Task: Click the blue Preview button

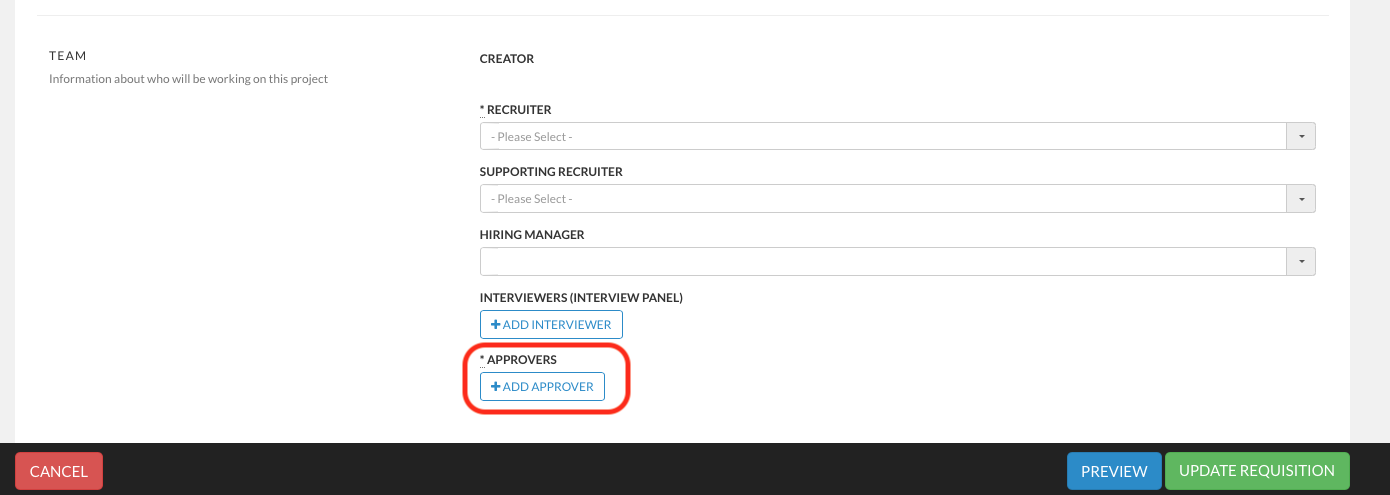Action: (1113, 471)
